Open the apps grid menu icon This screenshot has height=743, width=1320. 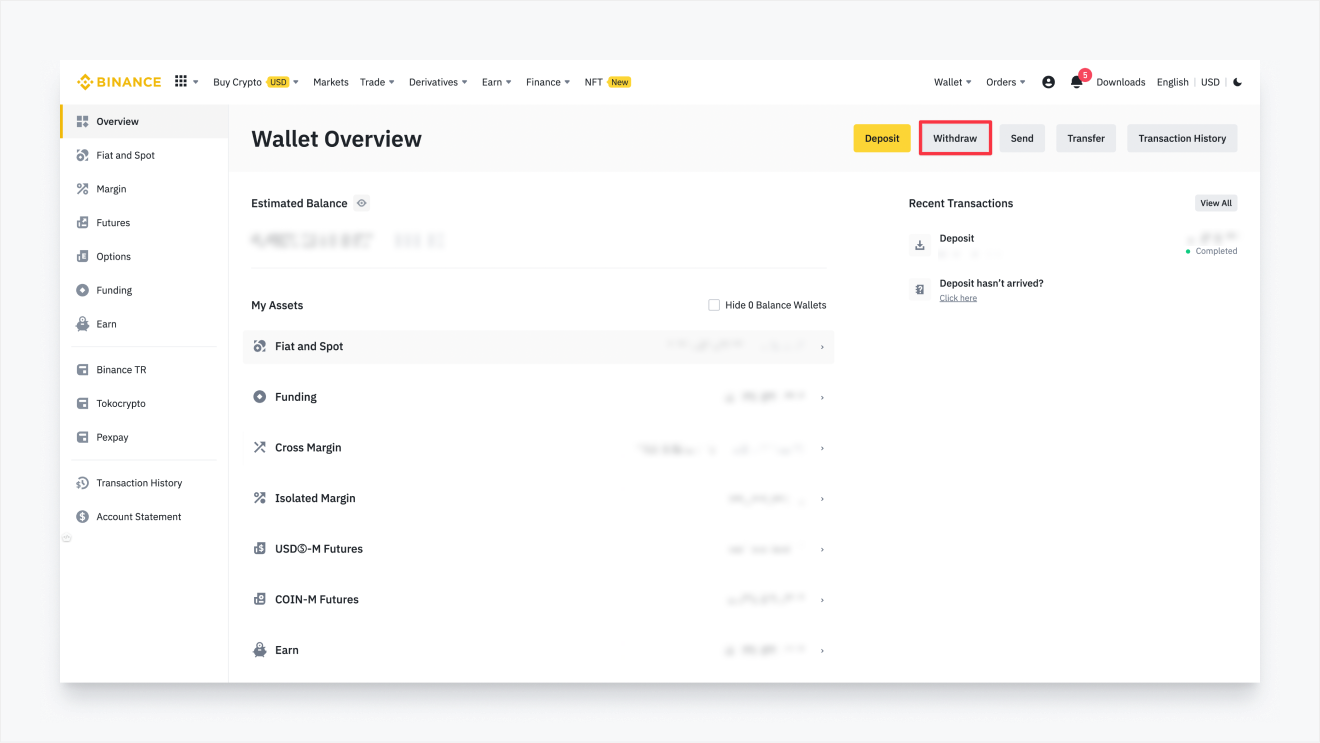[181, 82]
